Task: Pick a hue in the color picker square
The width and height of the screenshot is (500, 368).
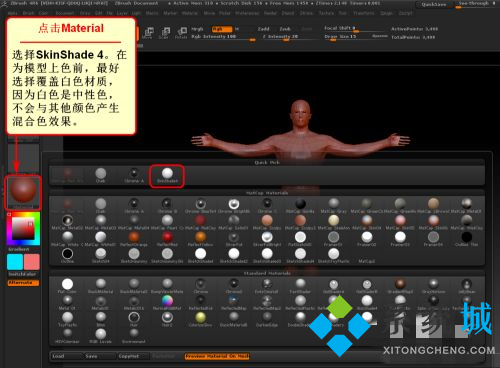Action: tap(23, 229)
